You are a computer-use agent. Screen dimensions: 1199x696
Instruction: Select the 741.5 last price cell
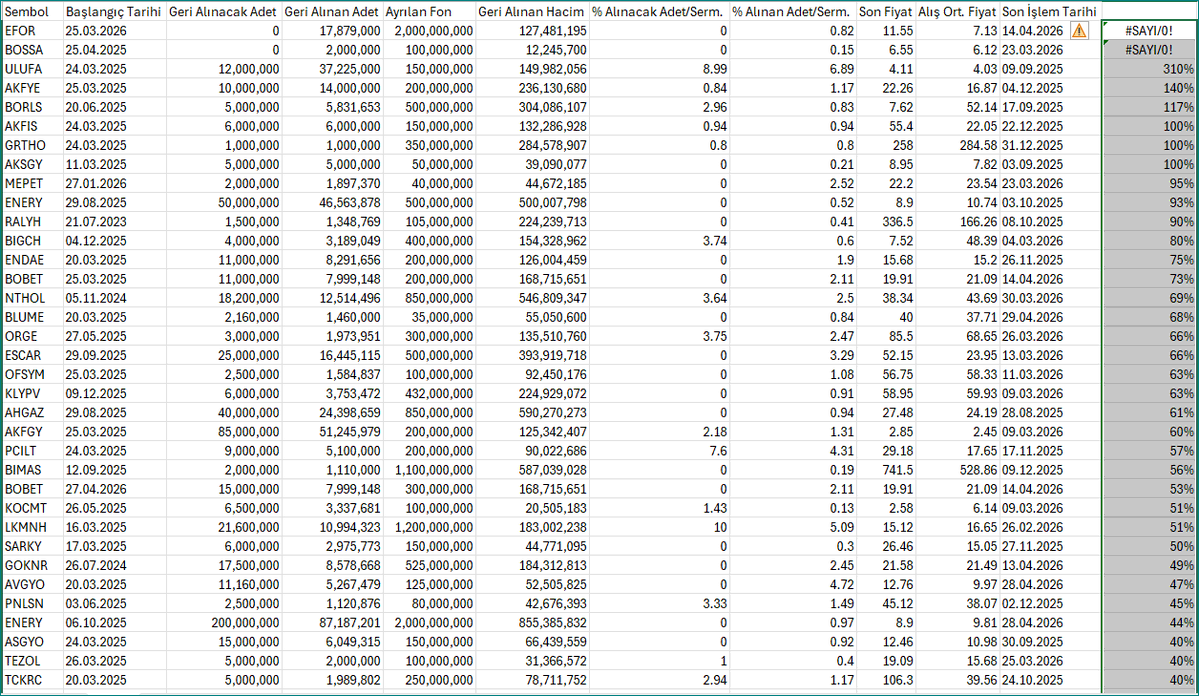(x=886, y=470)
